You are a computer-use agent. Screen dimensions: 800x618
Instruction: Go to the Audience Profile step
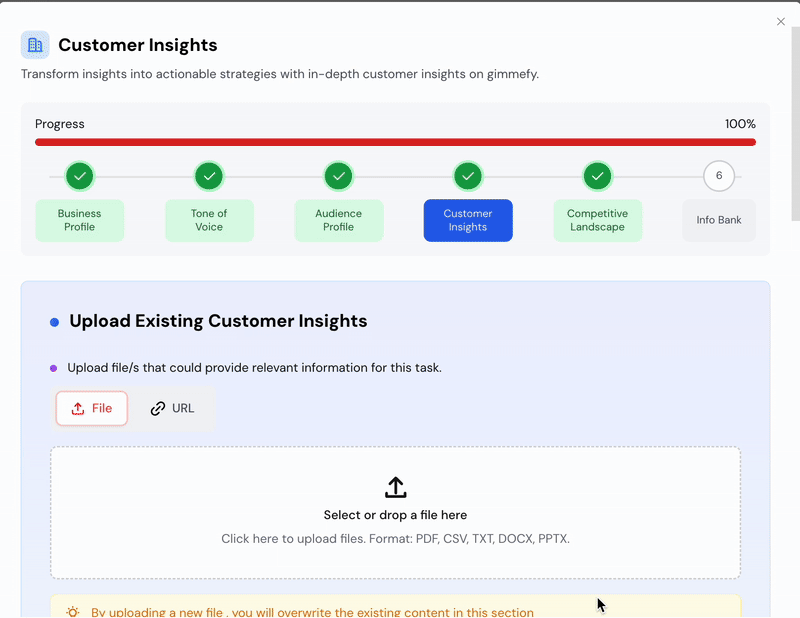point(338,220)
